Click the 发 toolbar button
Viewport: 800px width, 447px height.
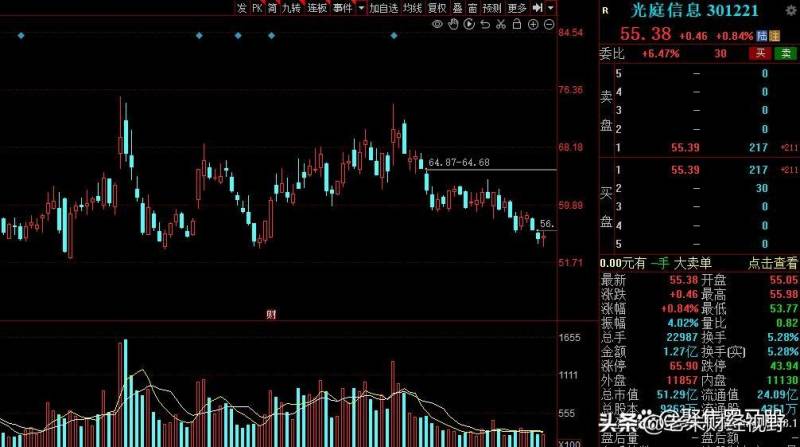(242, 8)
